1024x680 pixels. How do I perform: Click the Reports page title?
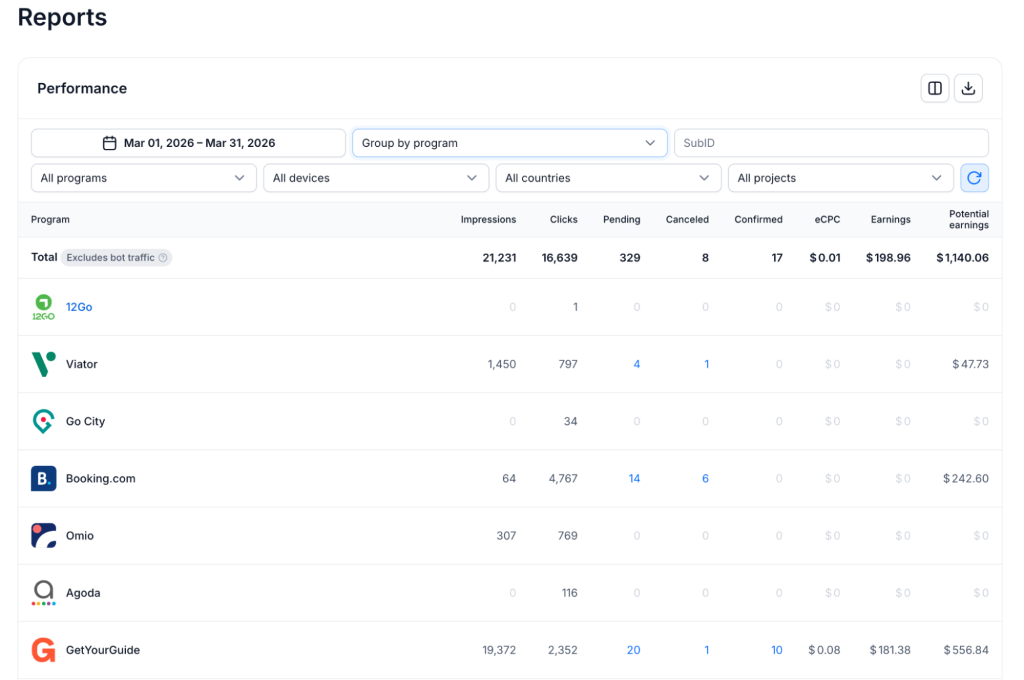click(62, 17)
